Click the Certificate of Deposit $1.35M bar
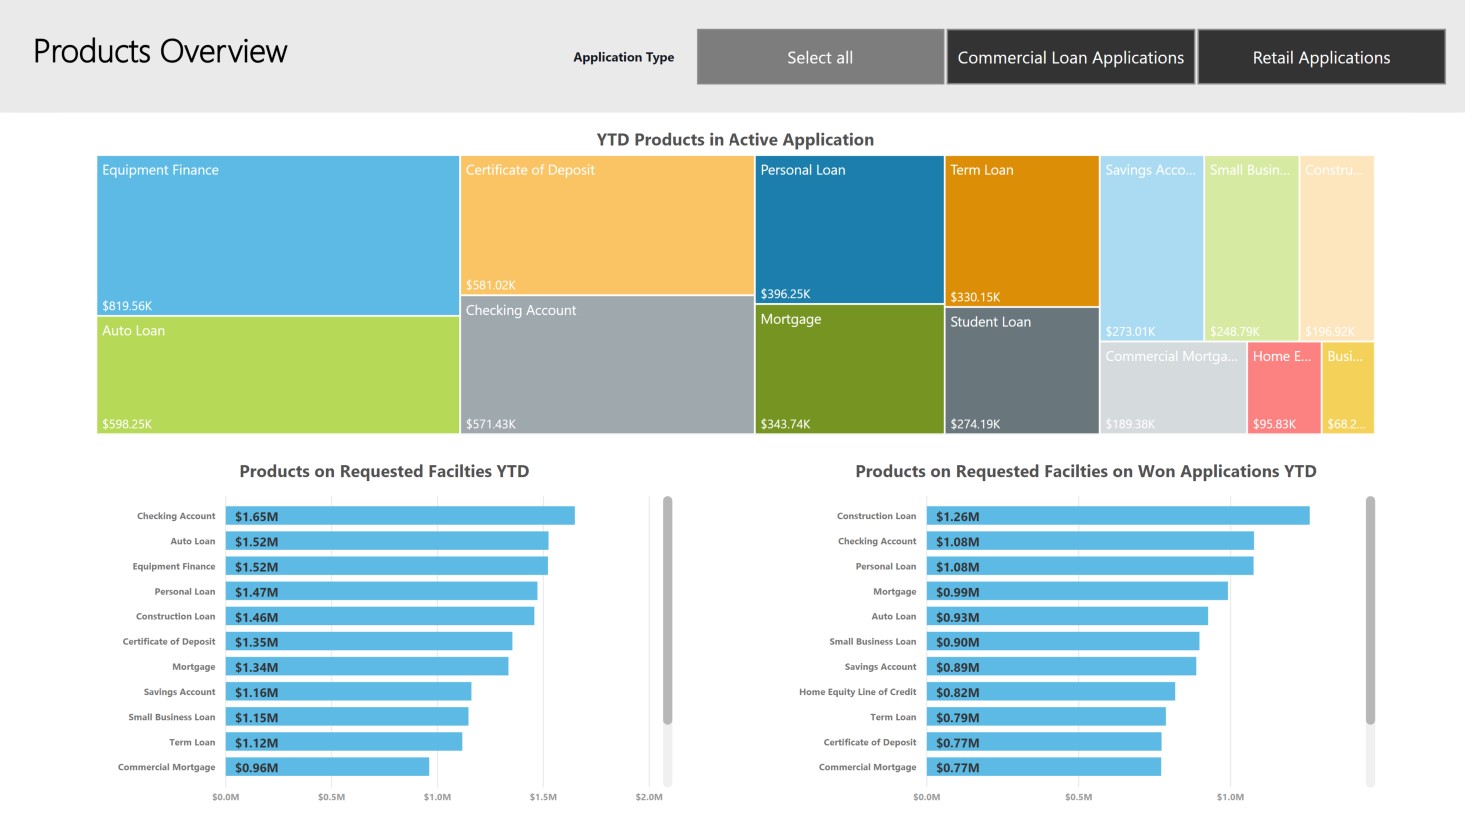Viewport: 1465px width, 820px height. coord(369,641)
